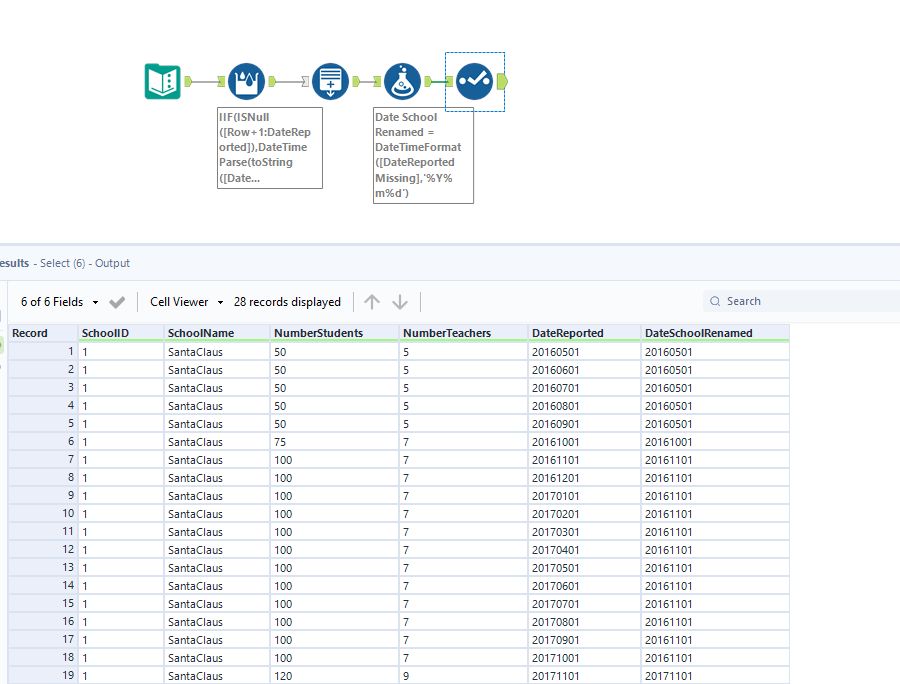The height and width of the screenshot is (684, 900).
Task: Select the blue rows-with-plus tool node
Action: pyautogui.click(x=330, y=81)
